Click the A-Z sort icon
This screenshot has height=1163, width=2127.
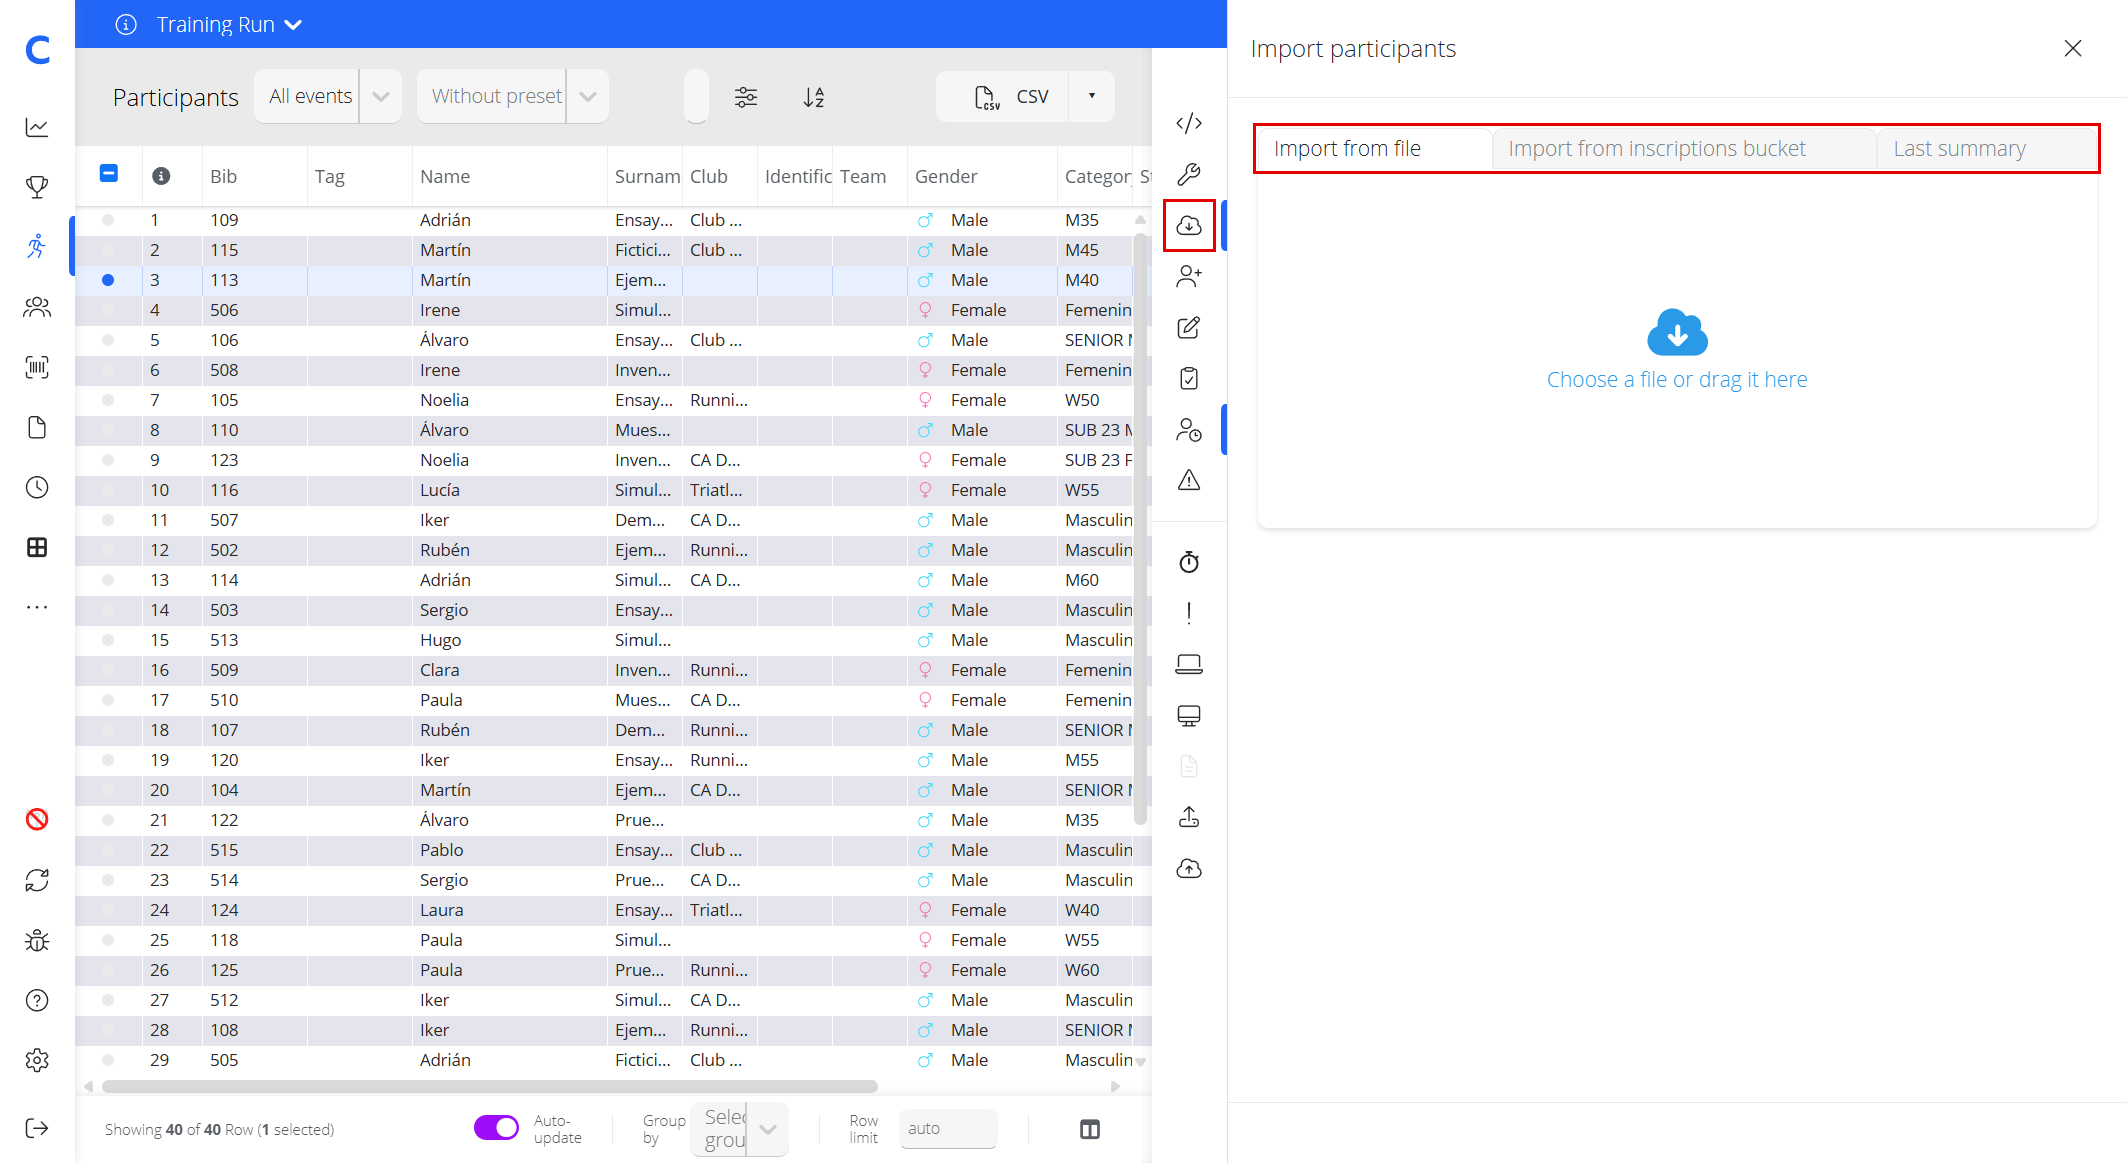[x=814, y=97]
